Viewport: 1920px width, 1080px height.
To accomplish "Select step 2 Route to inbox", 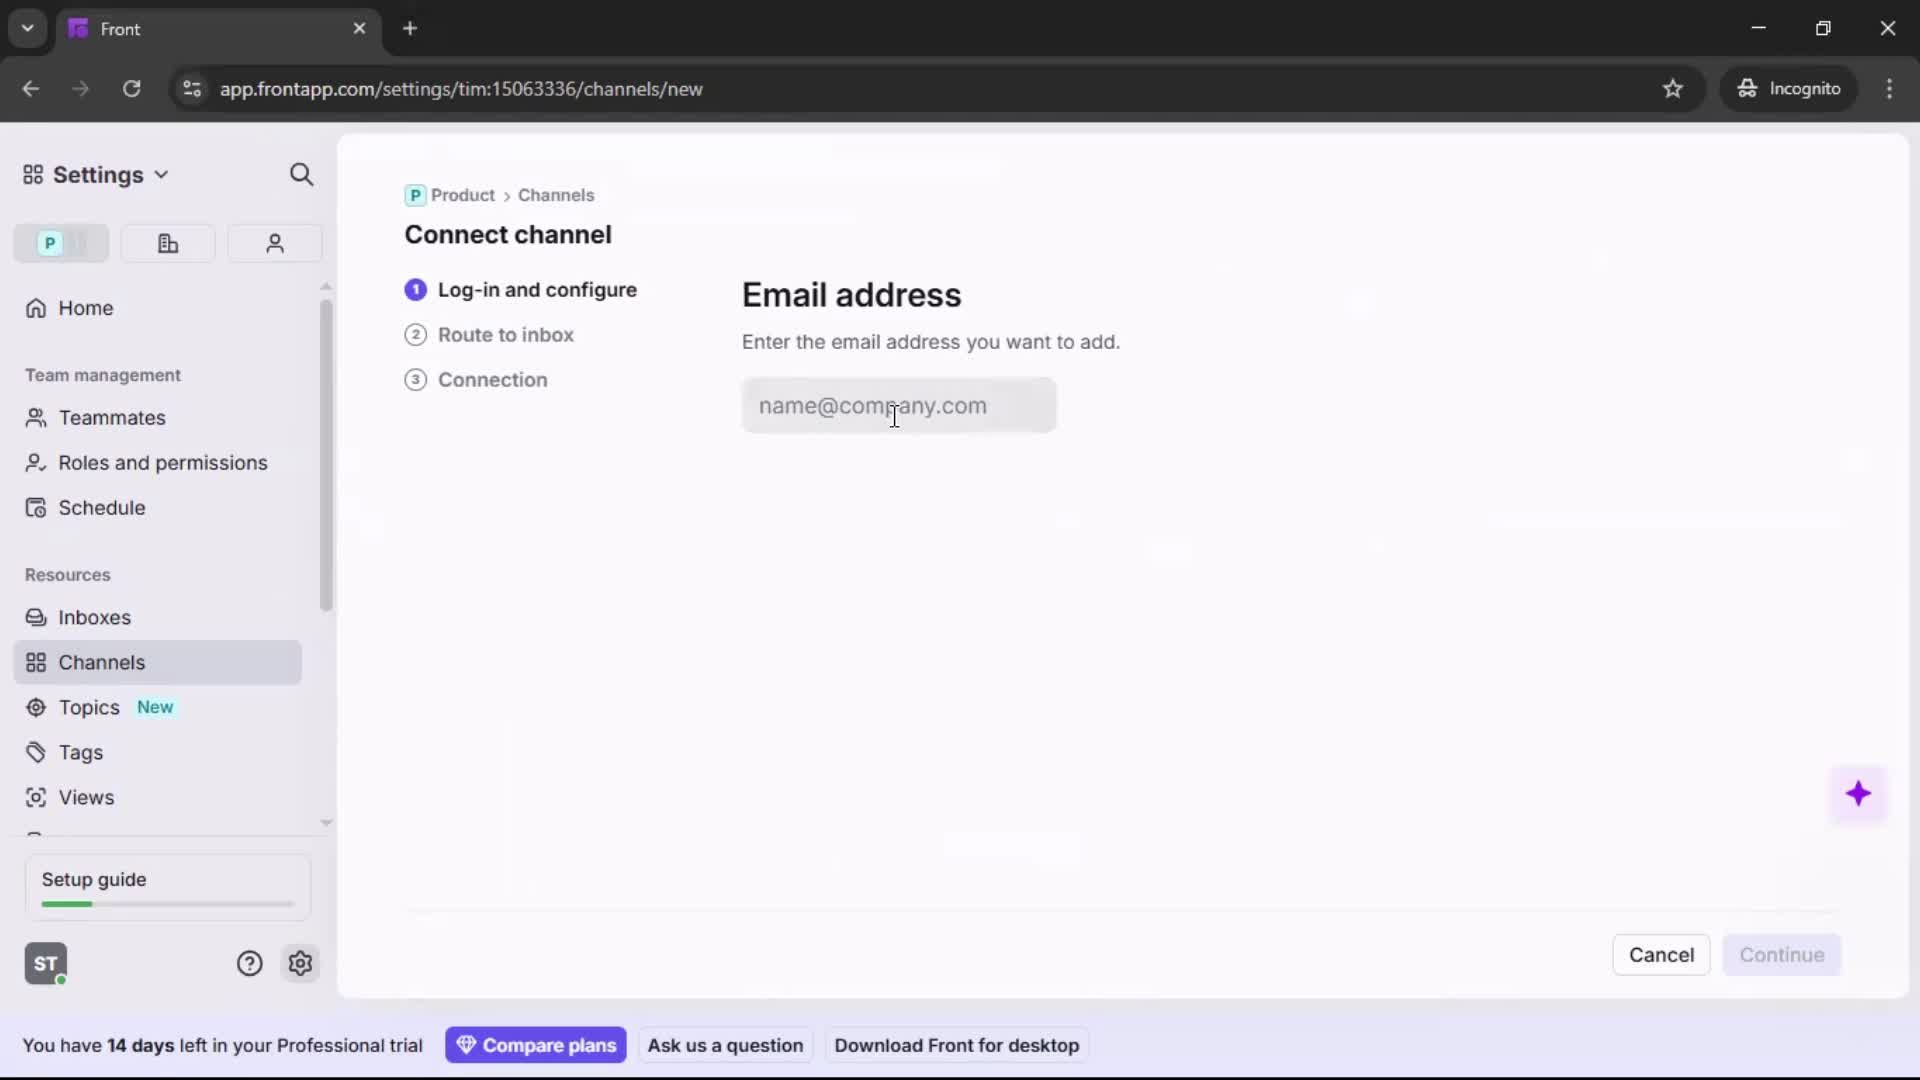I will click(505, 335).
